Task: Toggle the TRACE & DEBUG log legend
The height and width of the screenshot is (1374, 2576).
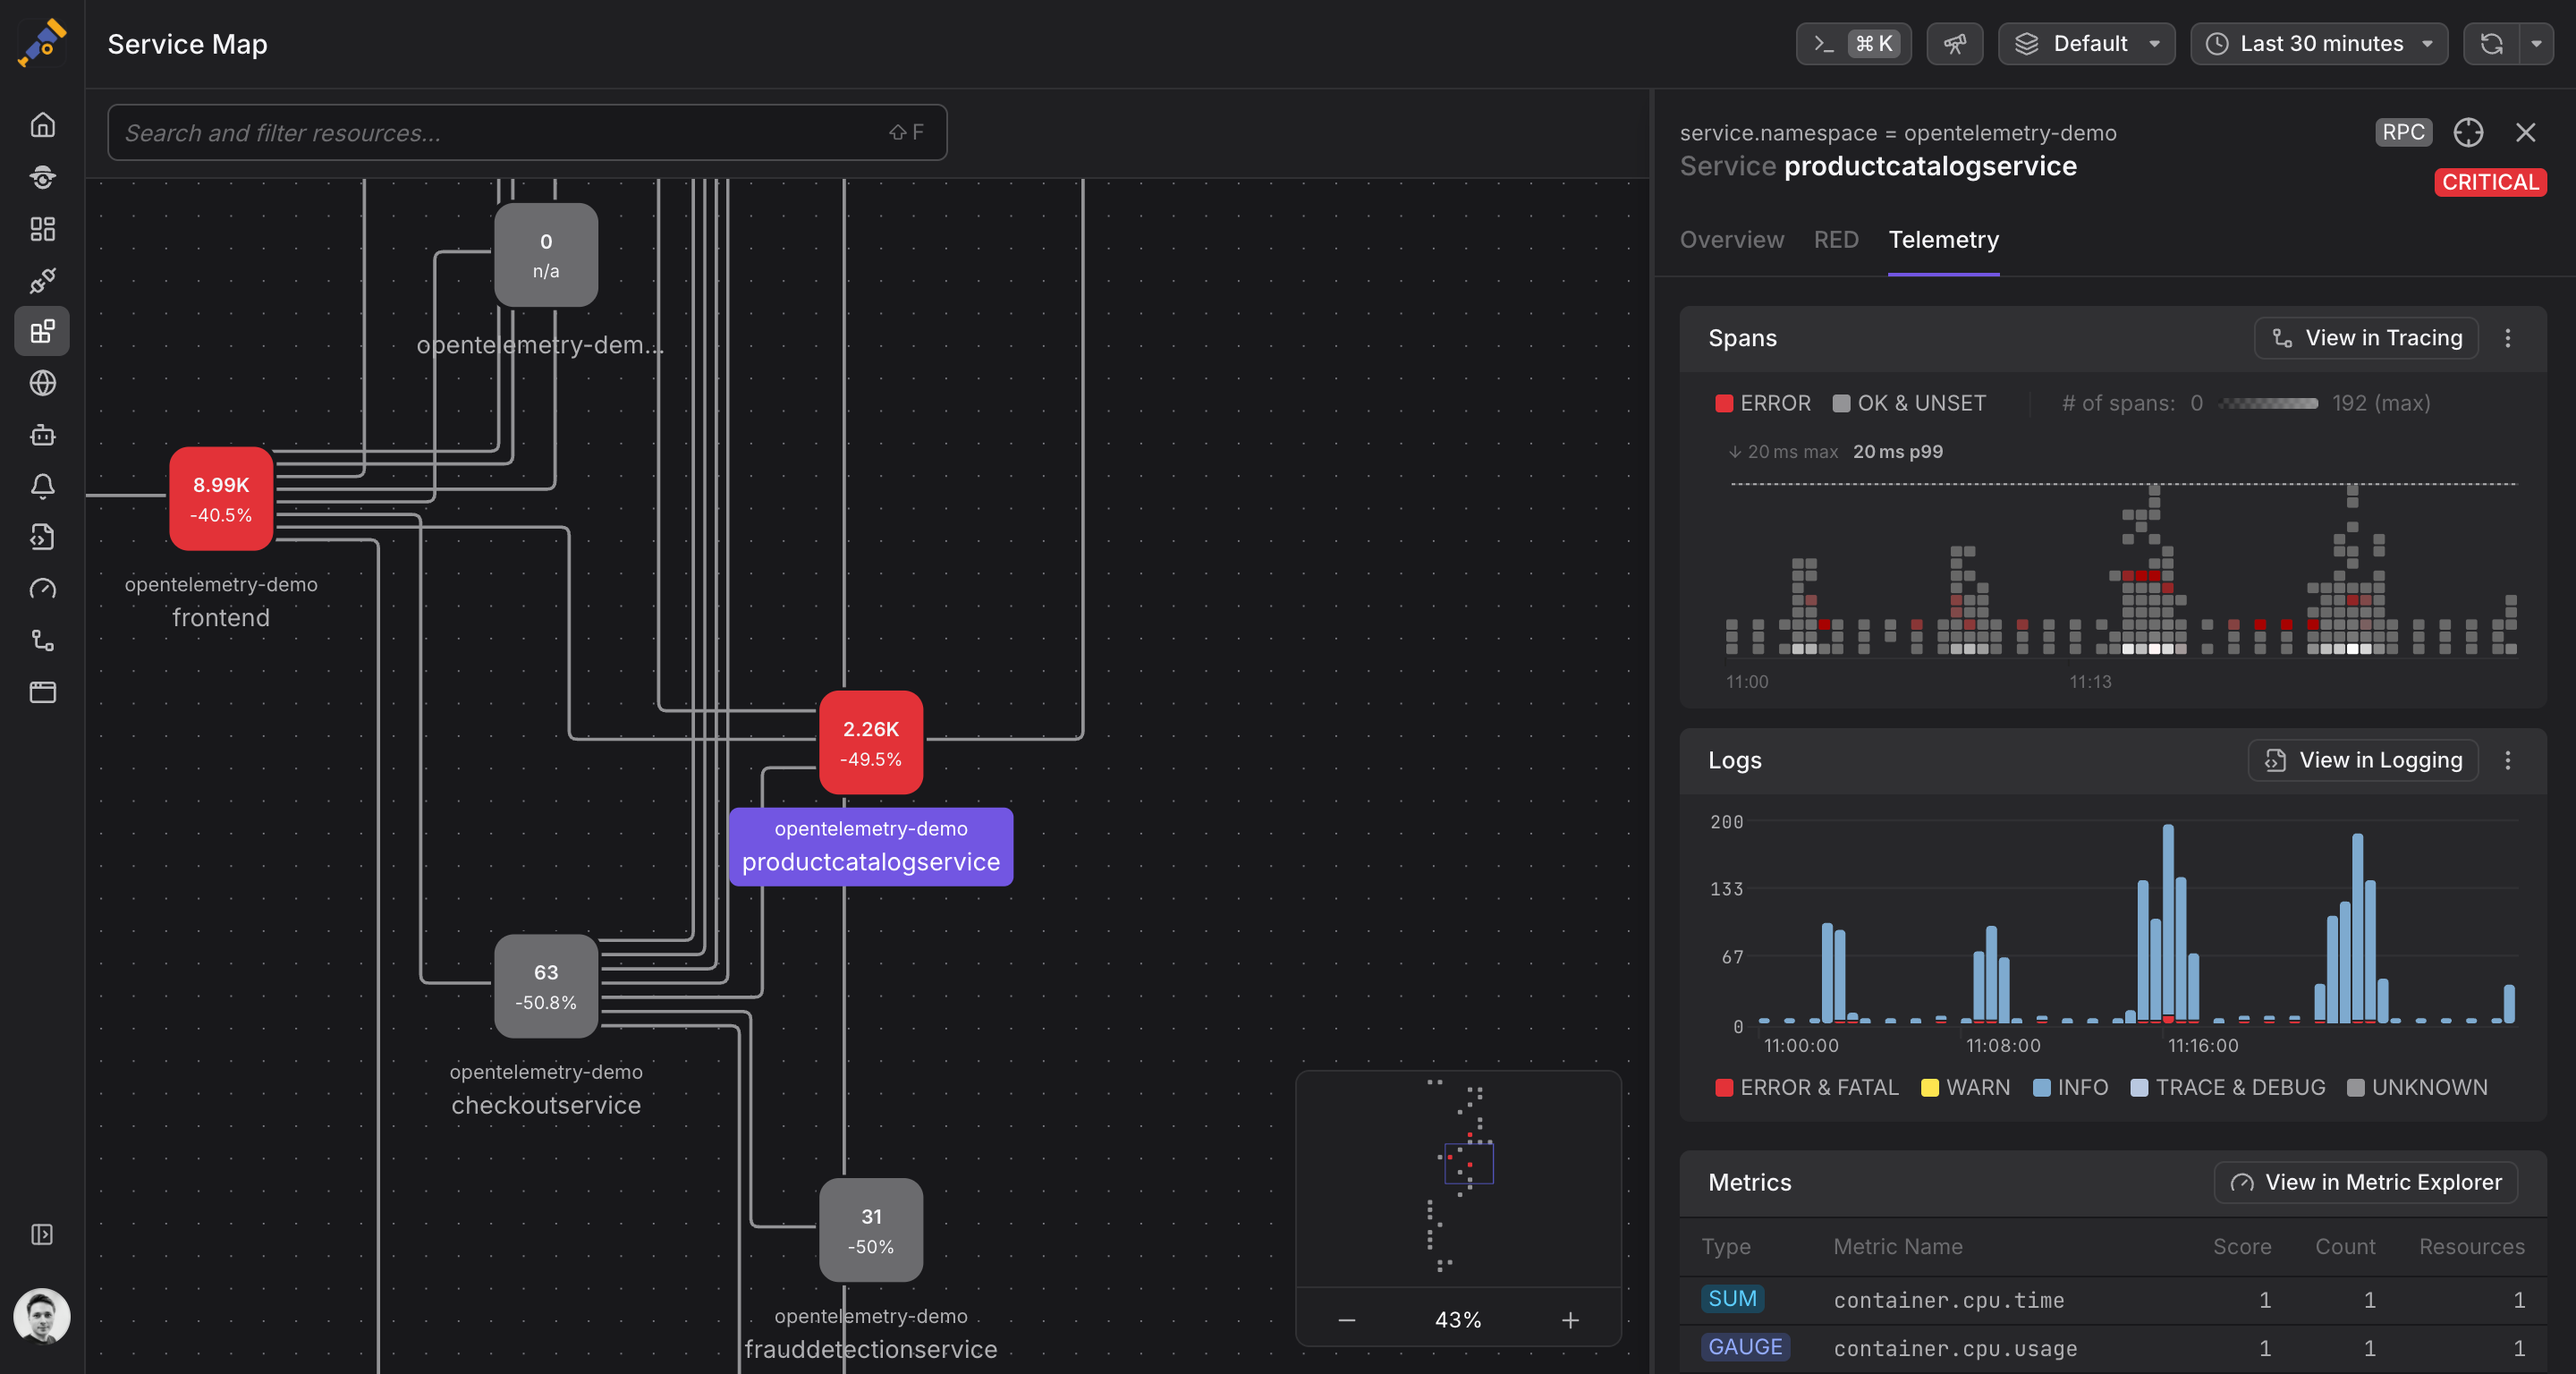Action: [x=2228, y=1087]
